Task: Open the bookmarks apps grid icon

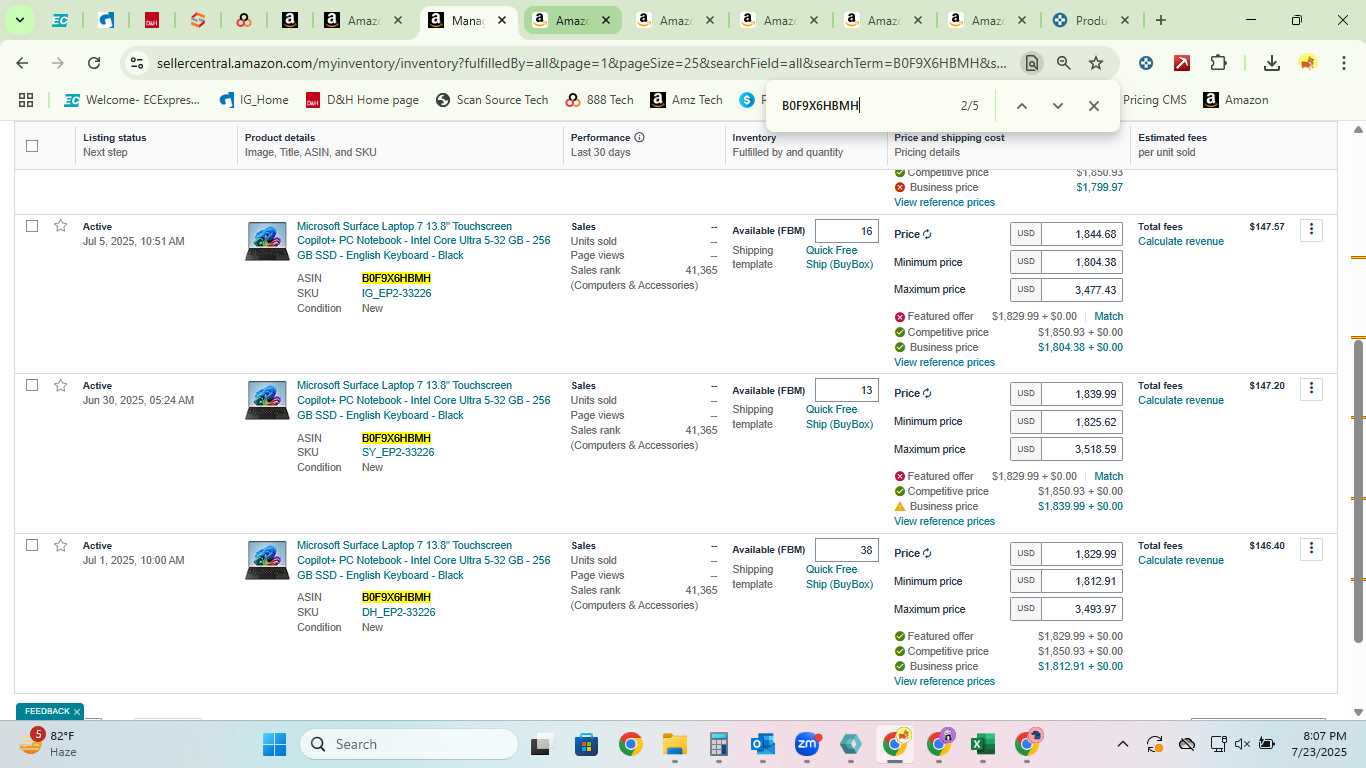Action: pos(26,100)
